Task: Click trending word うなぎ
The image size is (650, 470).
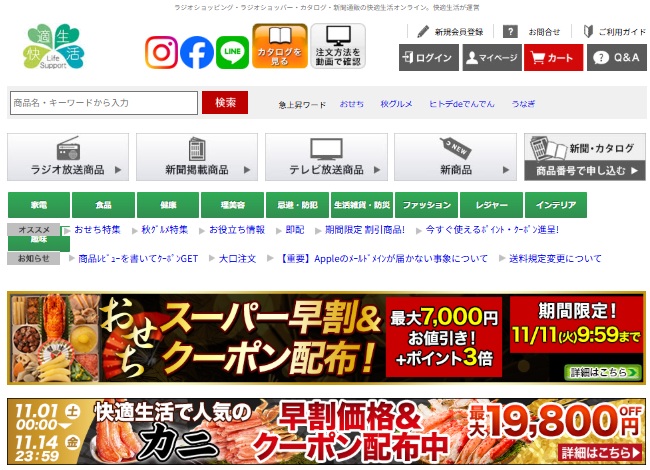Action: point(523,104)
